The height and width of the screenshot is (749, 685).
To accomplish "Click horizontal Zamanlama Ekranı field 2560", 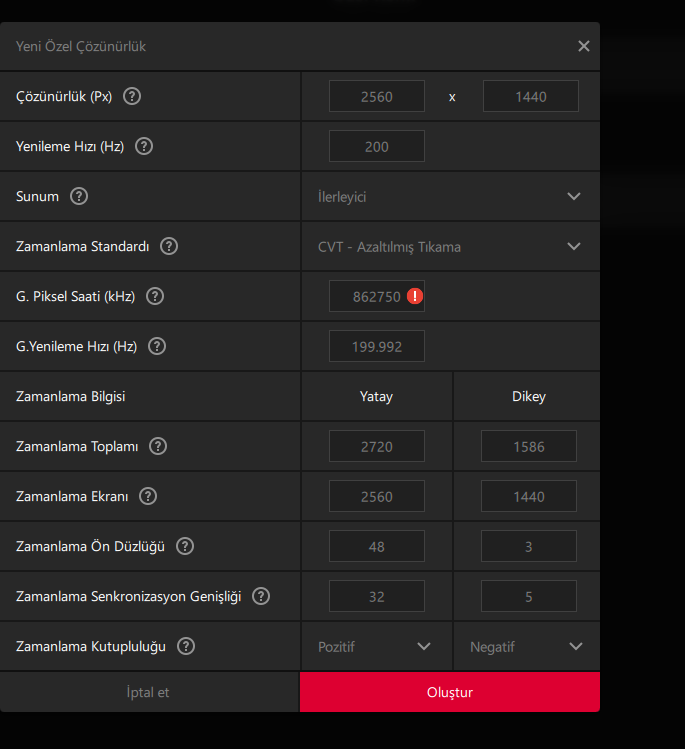I will click(377, 496).
